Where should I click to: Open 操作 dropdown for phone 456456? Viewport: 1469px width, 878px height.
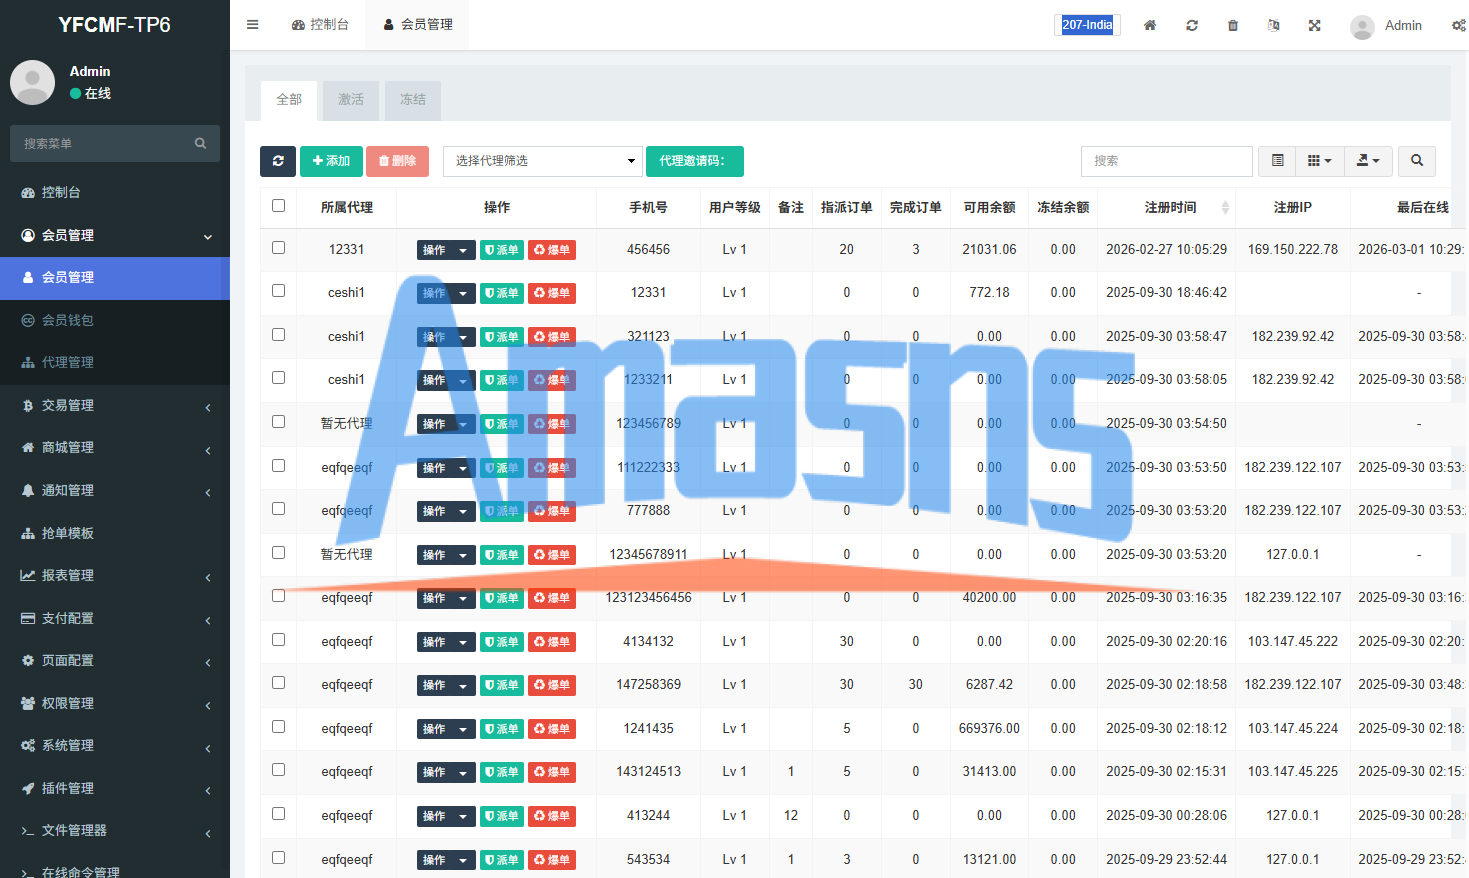click(446, 250)
